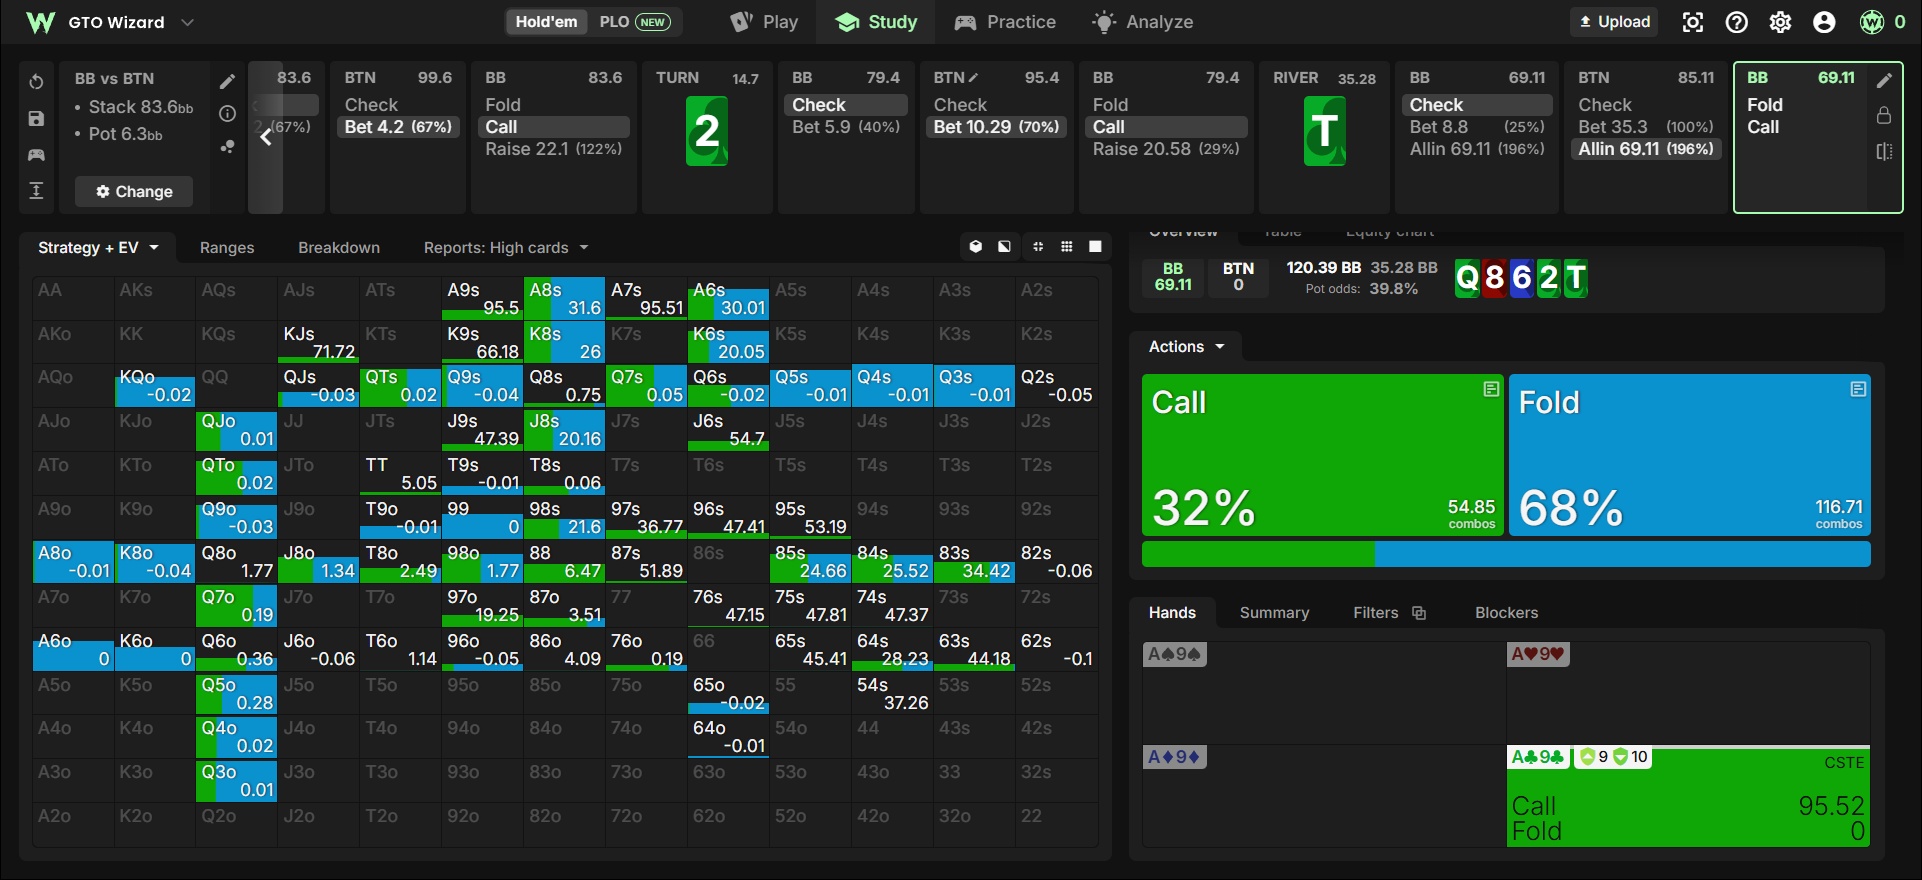Toggle the lock icon on the current BB node
This screenshot has width=1922, height=880.
[x=1884, y=116]
